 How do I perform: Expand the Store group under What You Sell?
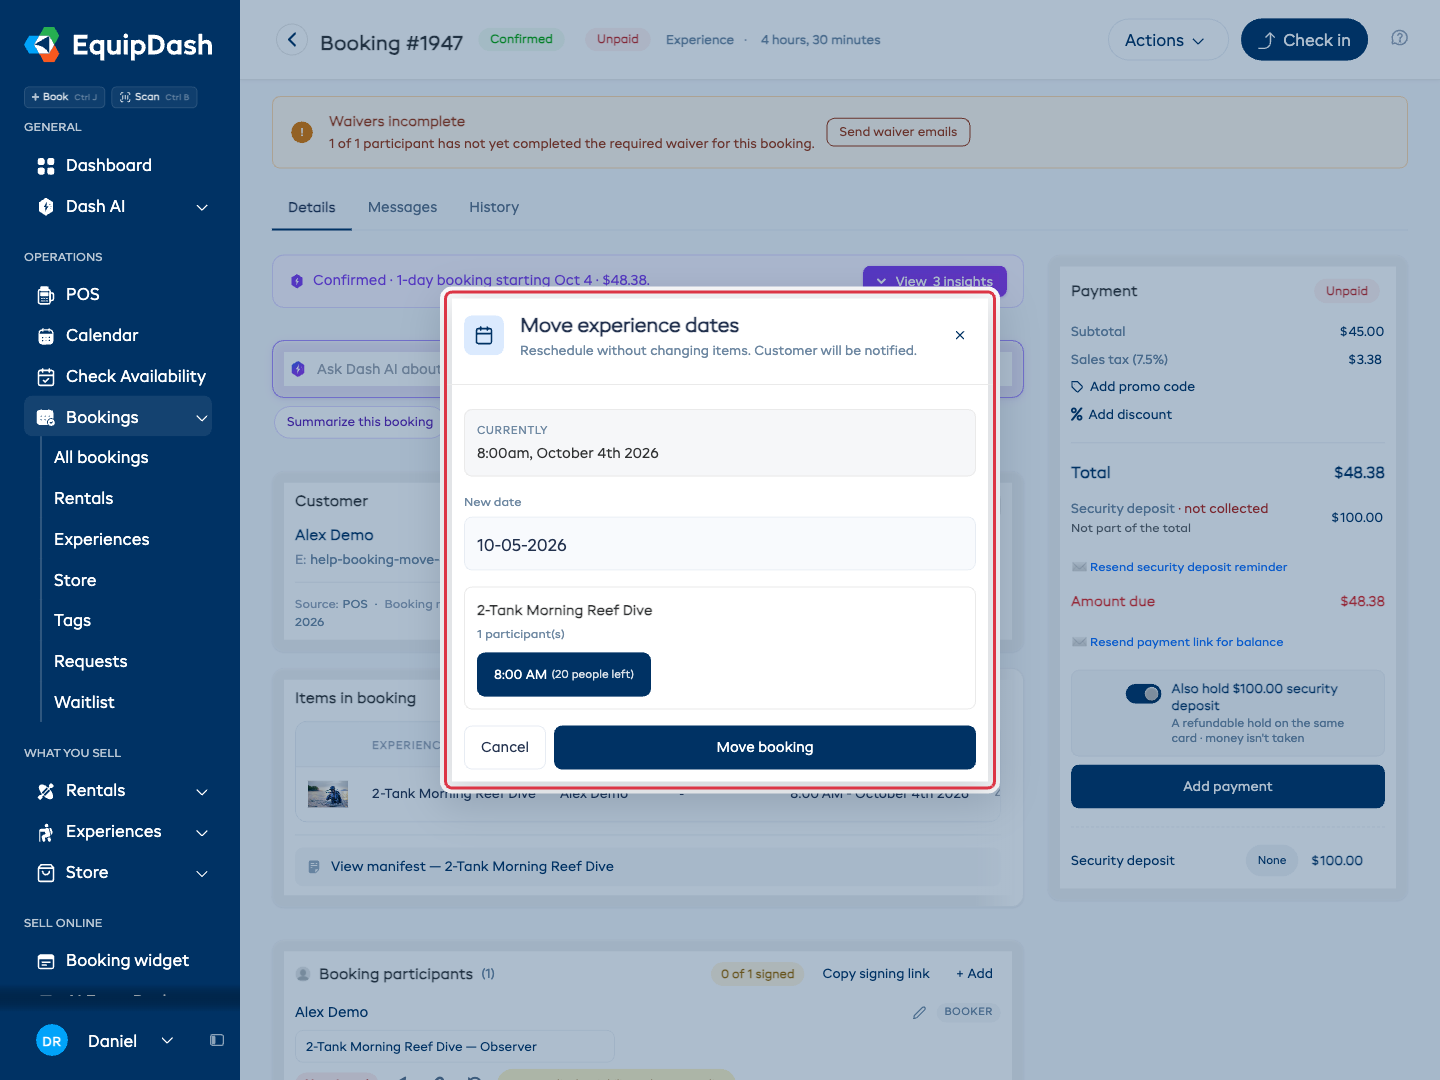pyautogui.click(x=202, y=873)
